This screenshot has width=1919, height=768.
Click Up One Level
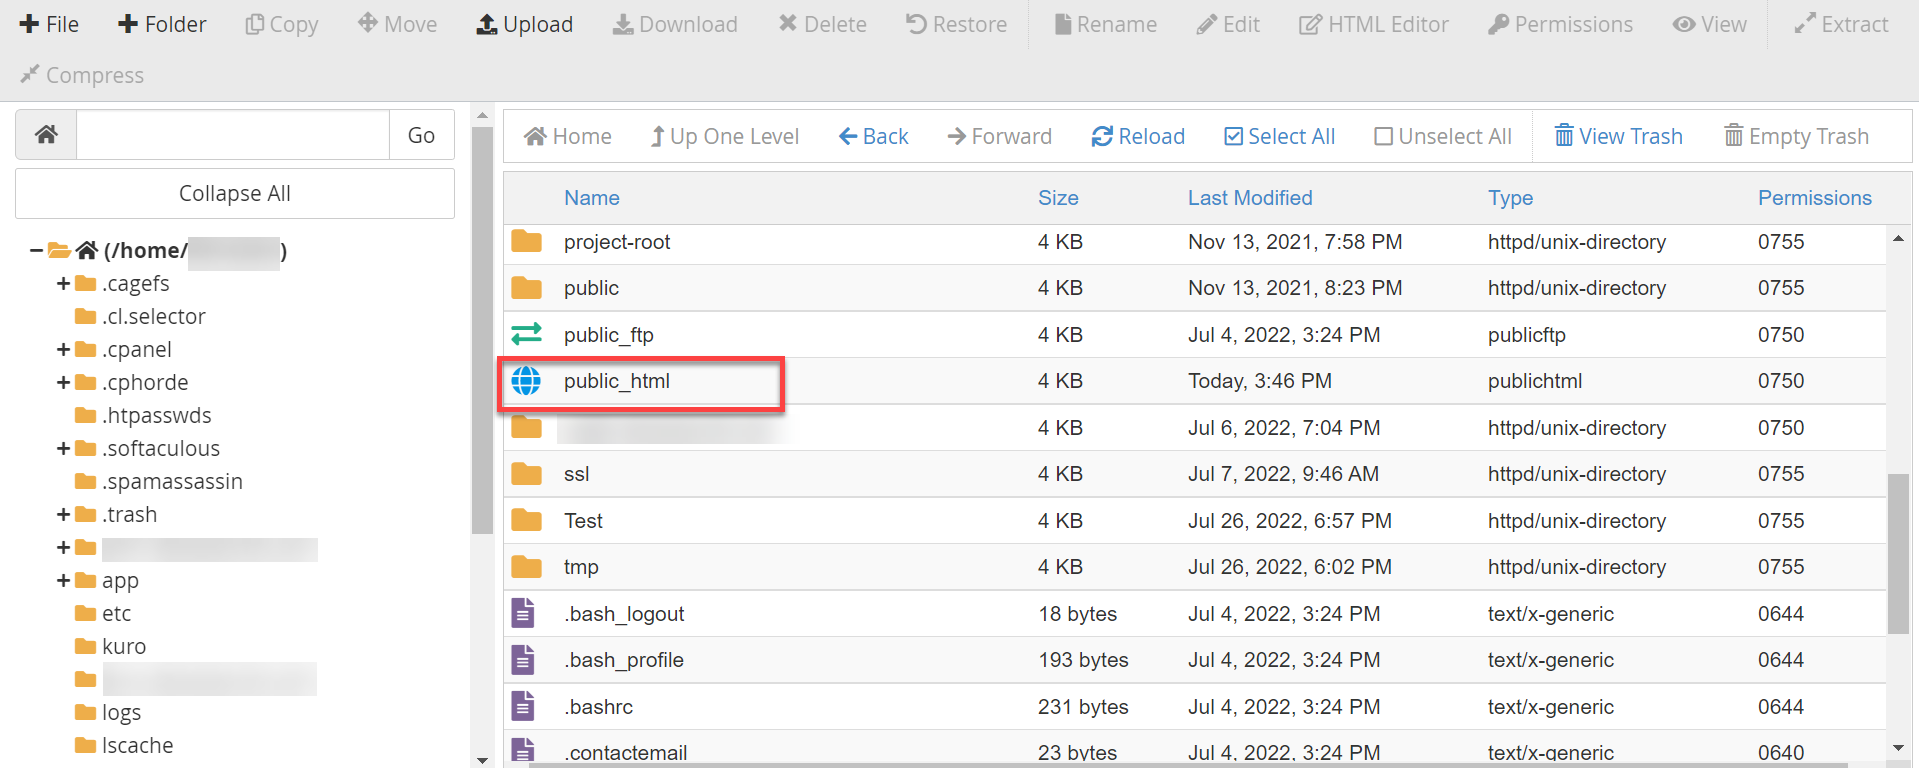coord(725,136)
